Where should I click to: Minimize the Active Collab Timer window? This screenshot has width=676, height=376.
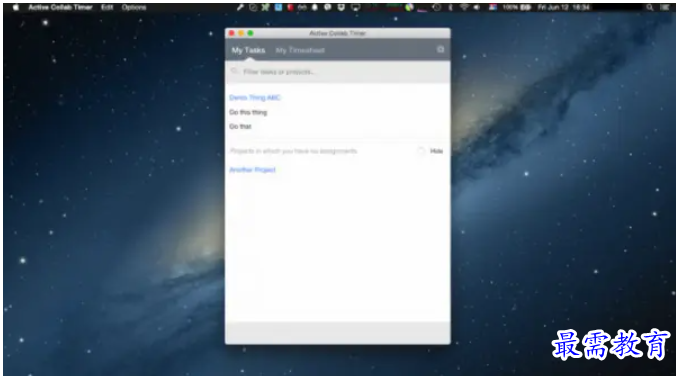point(241,33)
